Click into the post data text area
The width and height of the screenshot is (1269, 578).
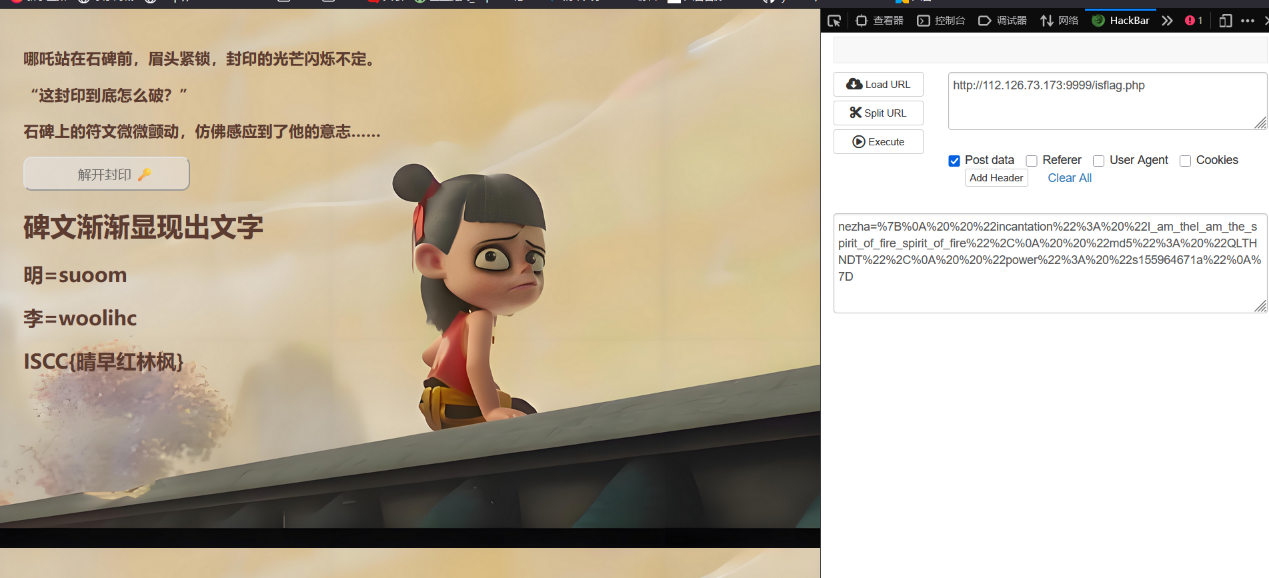coord(1050,263)
